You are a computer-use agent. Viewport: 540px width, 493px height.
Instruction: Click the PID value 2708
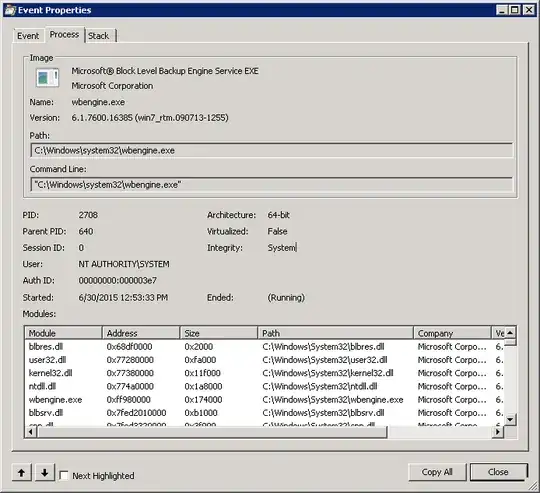[88, 215]
